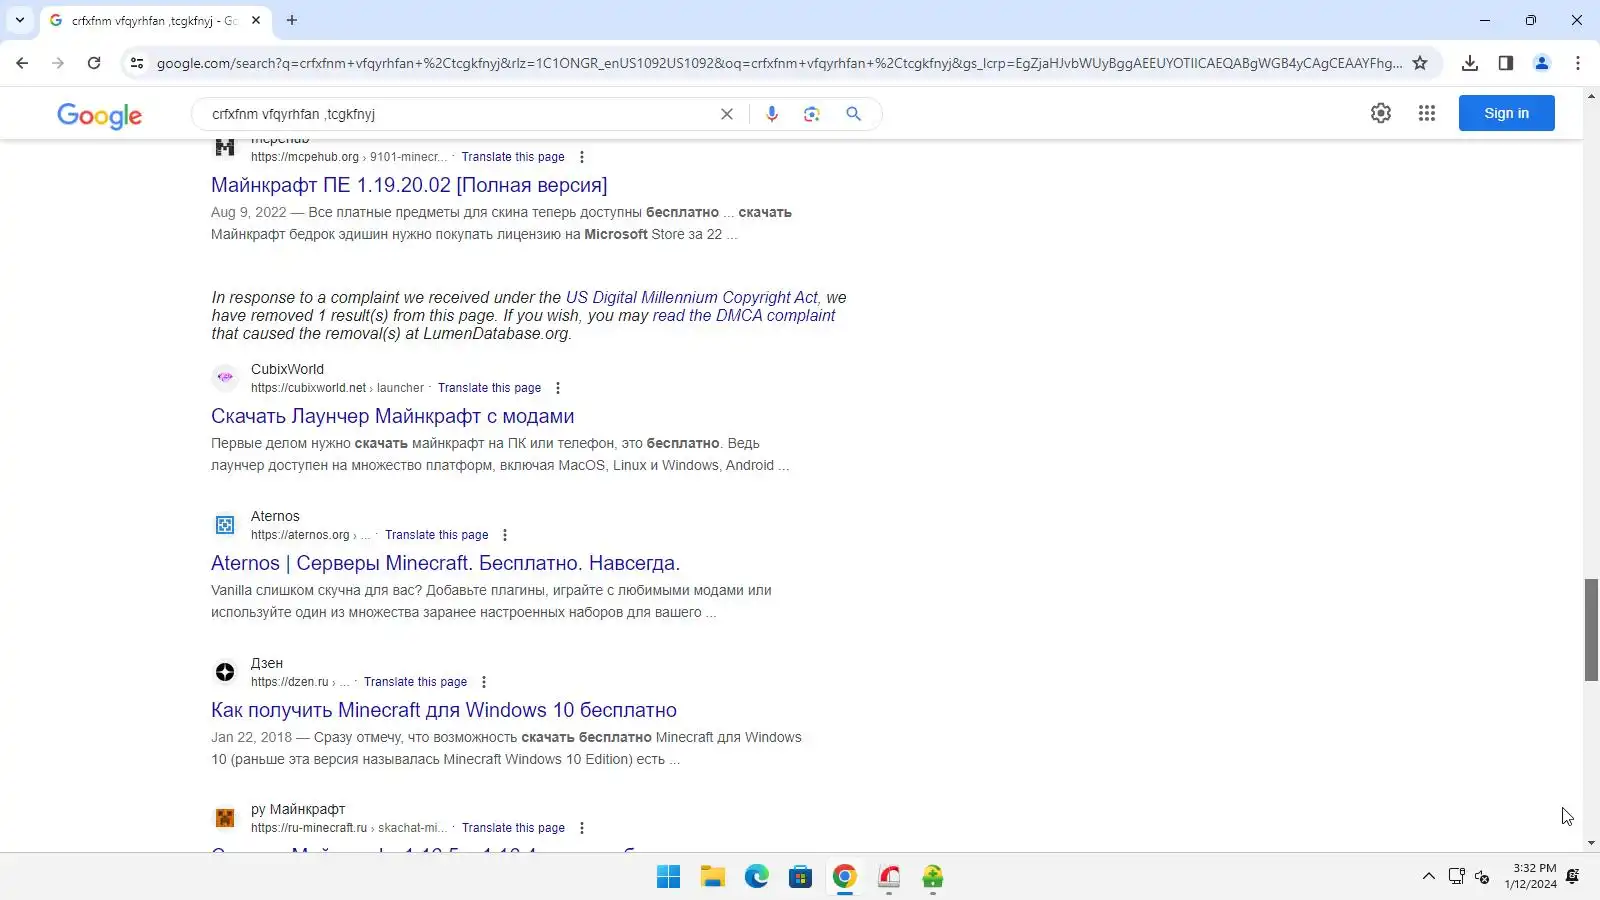Open more options for CubixWorld result
Image resolution: width=1600 pixels, height=900 pixels.
[x=558, y=388]
